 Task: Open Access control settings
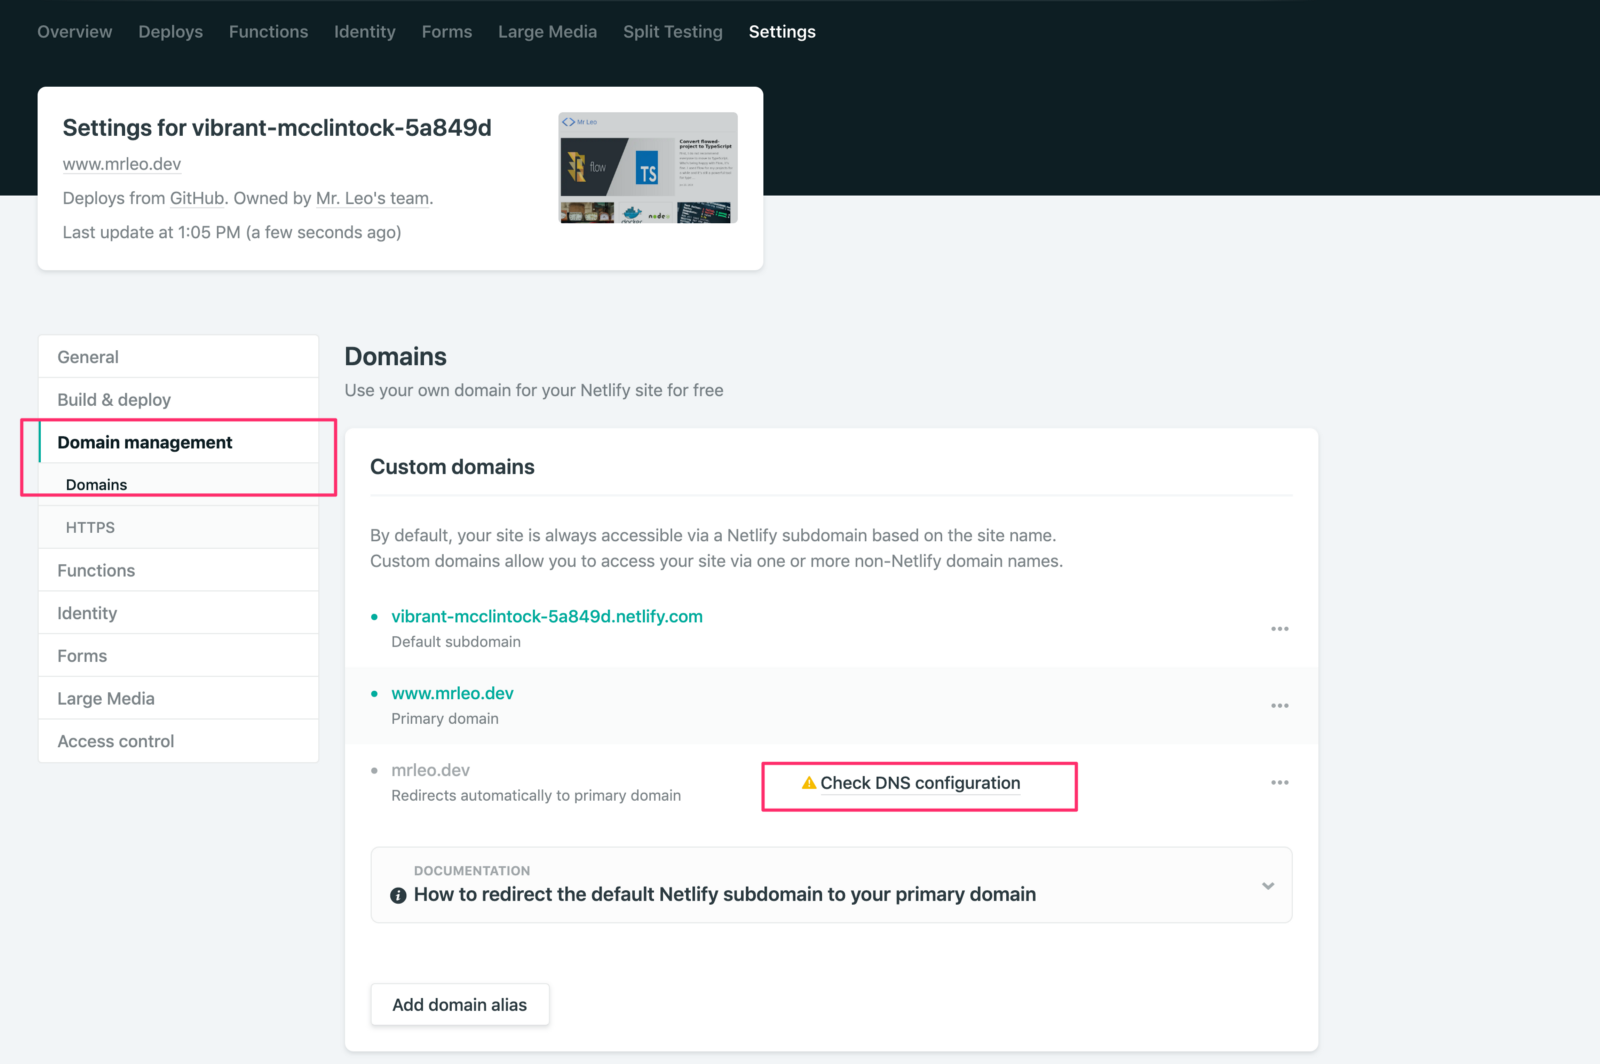click(x=178, y=742)
